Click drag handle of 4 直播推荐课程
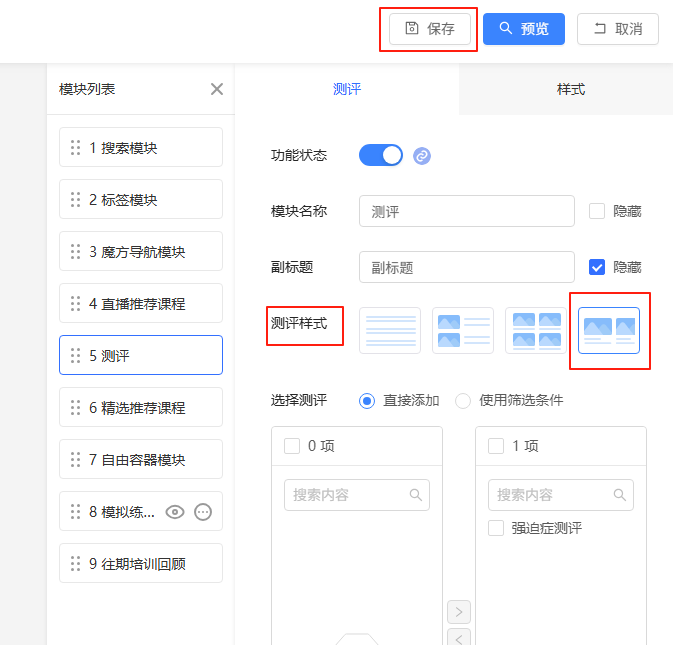Screen dimensions: 673x645 pyautogui.click(x=76, y=303)
